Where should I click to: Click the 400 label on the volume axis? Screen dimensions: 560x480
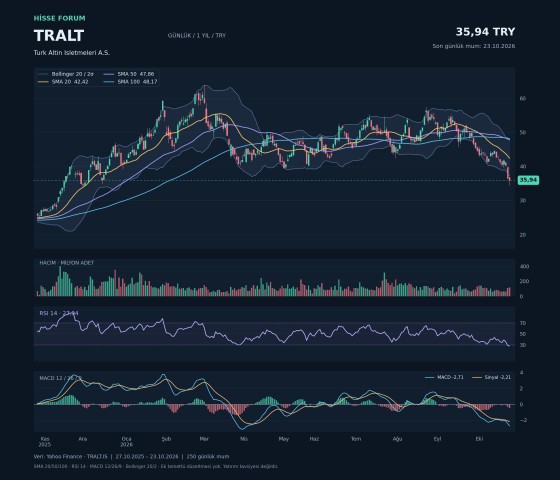525,266
